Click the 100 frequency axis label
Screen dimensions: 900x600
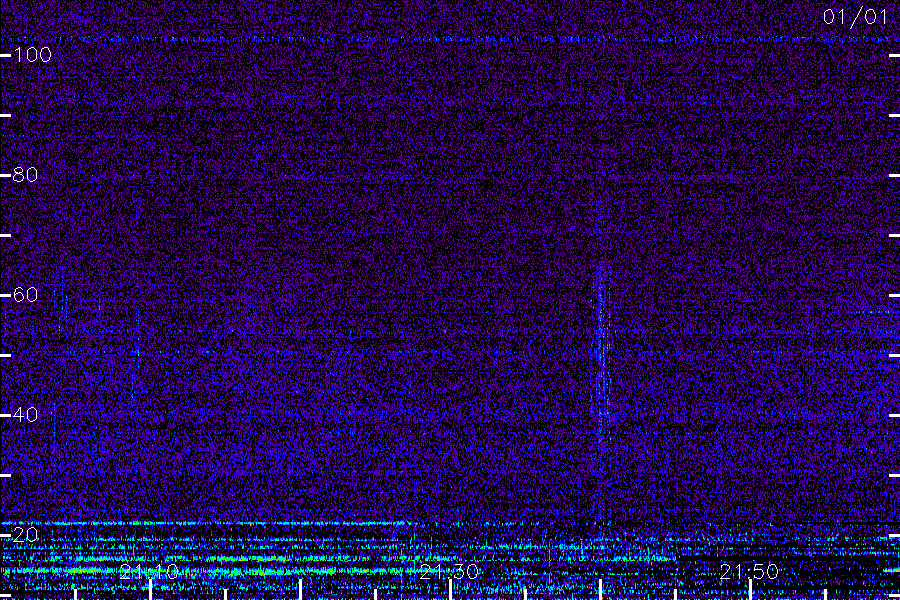coord(32,55)
